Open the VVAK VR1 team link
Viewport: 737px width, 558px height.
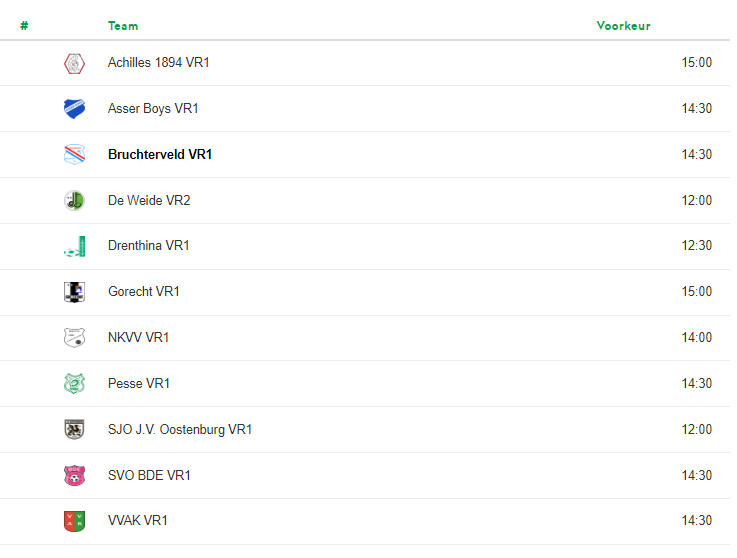tap(138, 520)
